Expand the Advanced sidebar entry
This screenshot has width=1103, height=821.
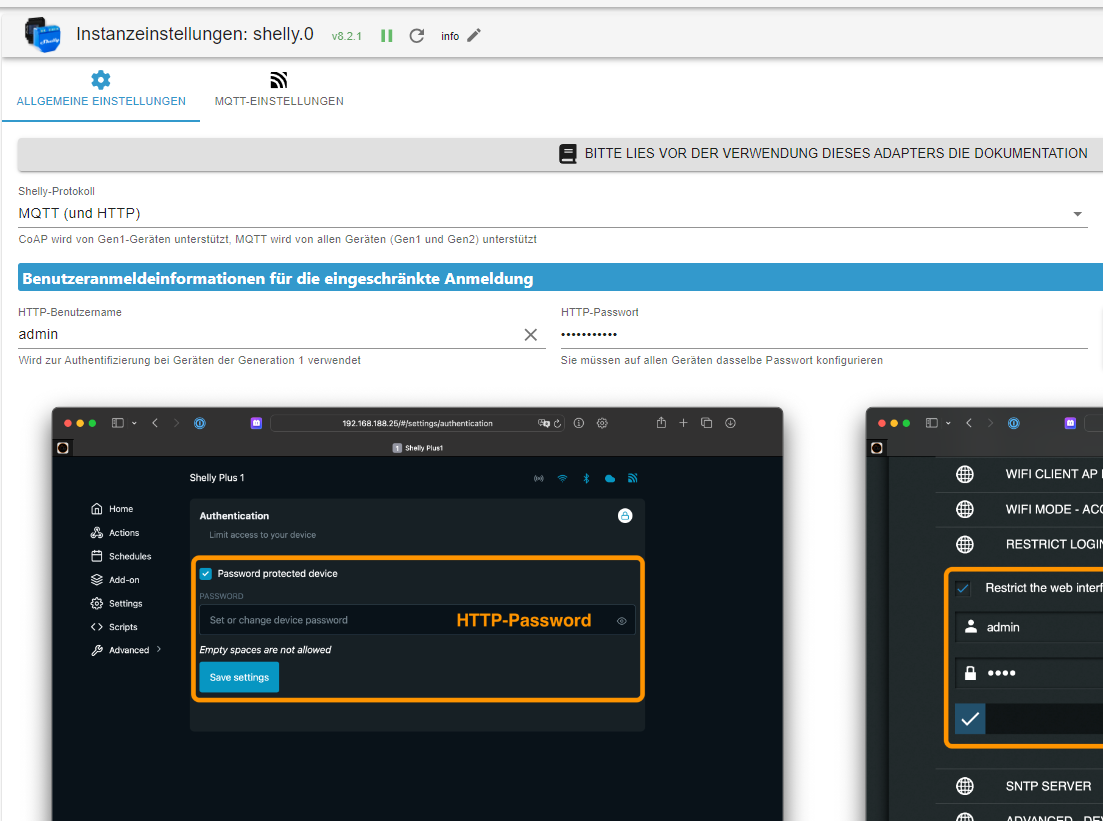click(126, 650)
